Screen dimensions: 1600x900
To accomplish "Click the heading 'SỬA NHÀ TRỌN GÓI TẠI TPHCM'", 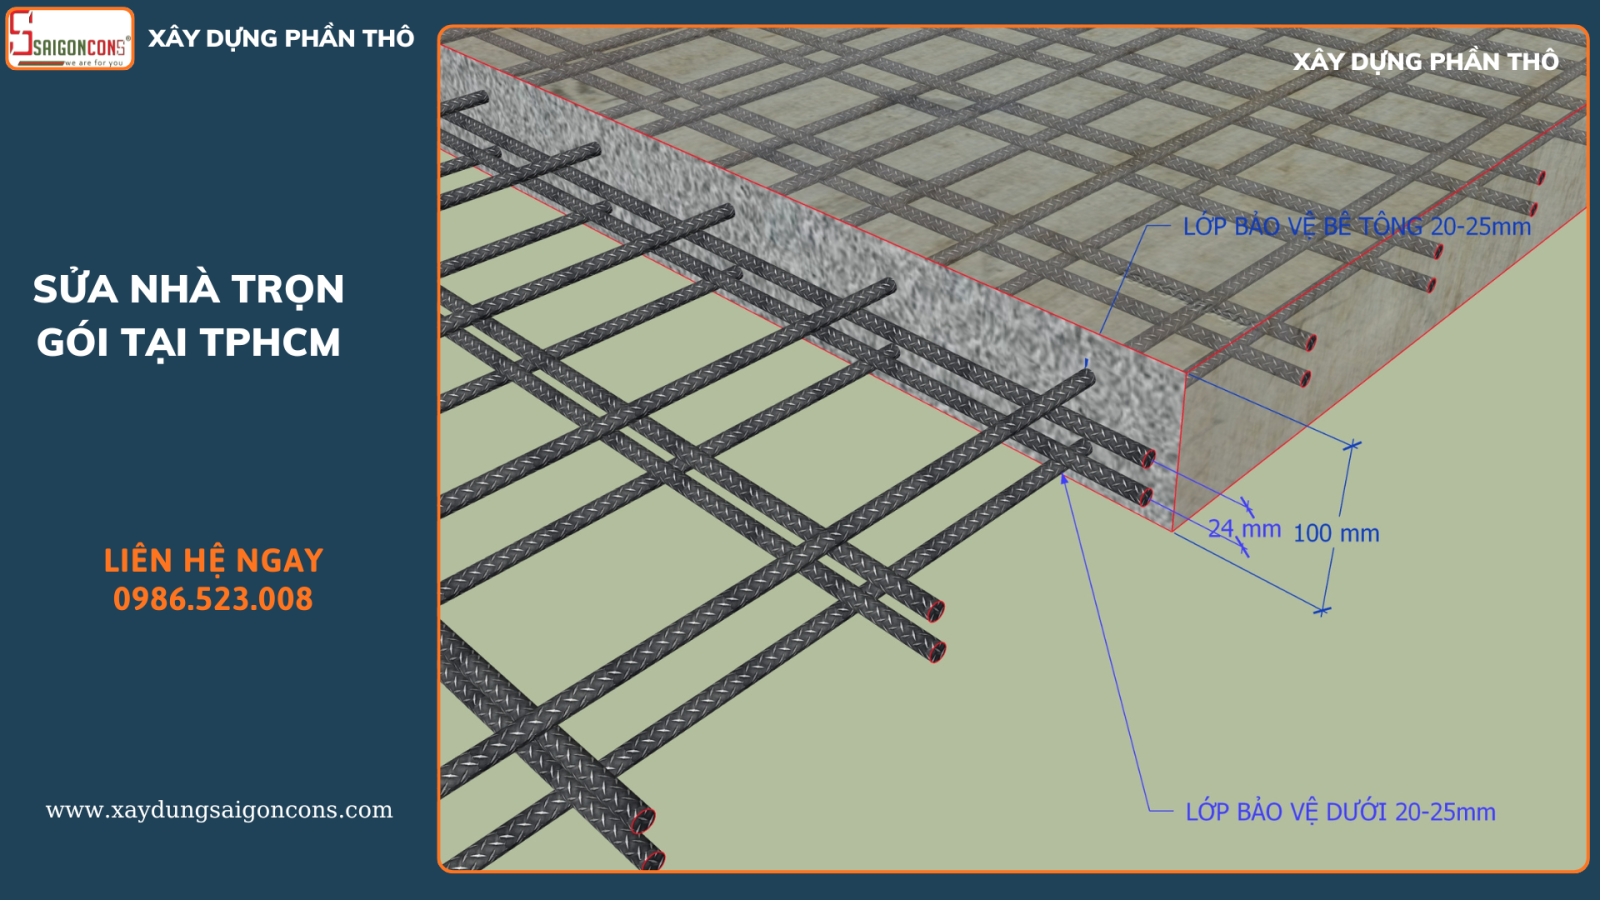I will tap(189, 315).
